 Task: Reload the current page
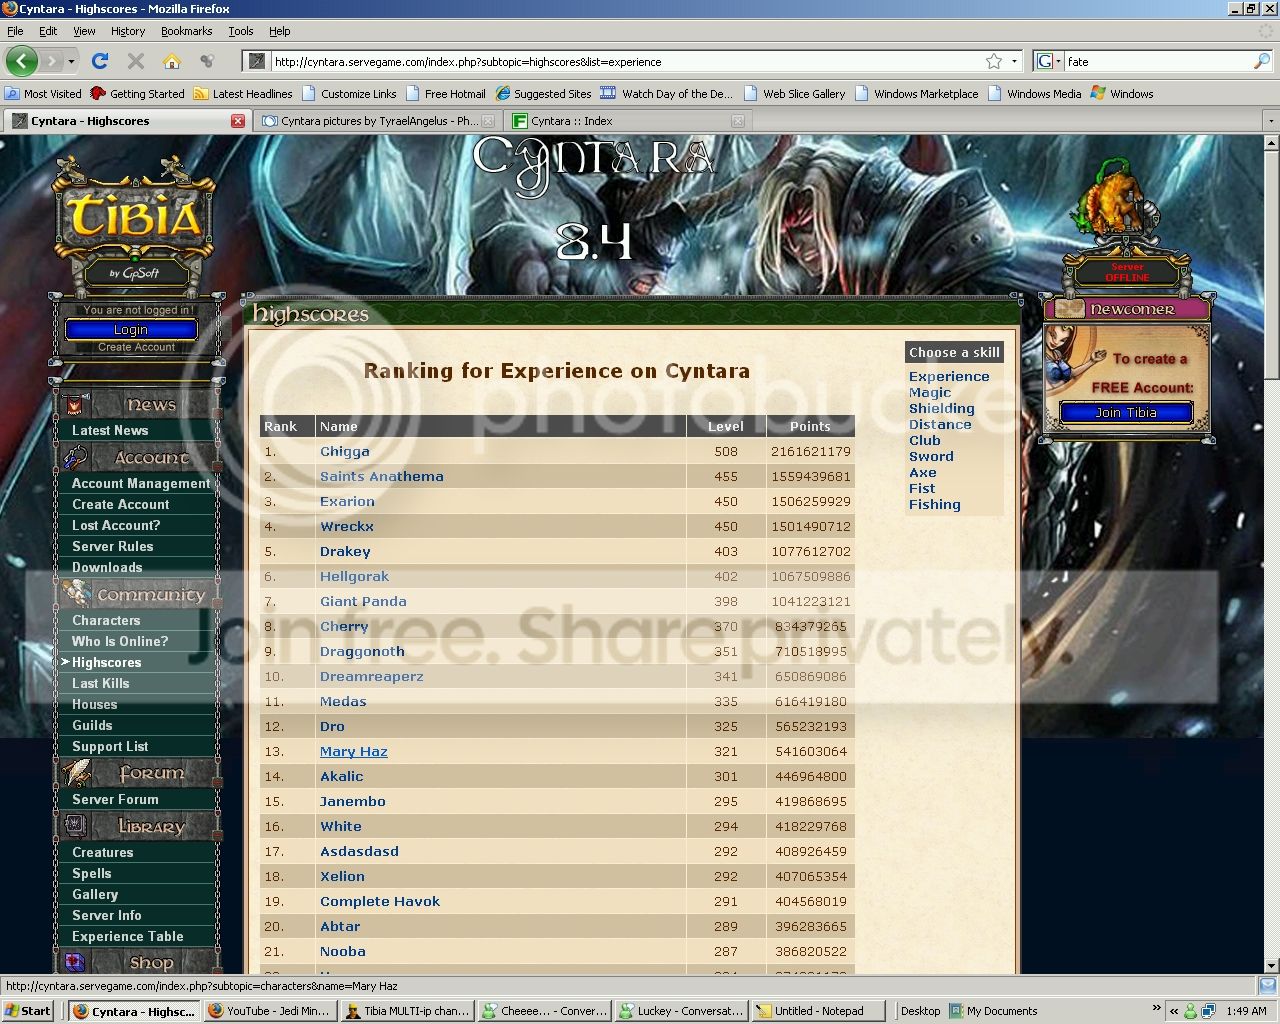[x=100, y=61]
